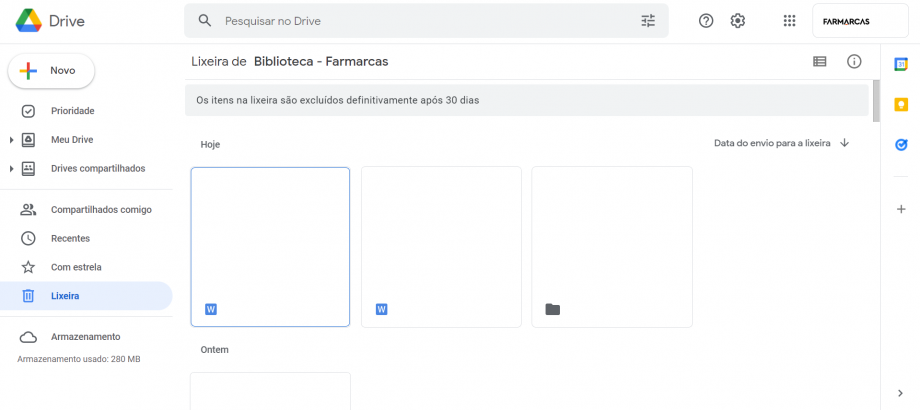Image resolution: width=920 pixels, height=410 pixels.
Task: Open Data do envio para a lixeira sort
Action: [771, 143]
